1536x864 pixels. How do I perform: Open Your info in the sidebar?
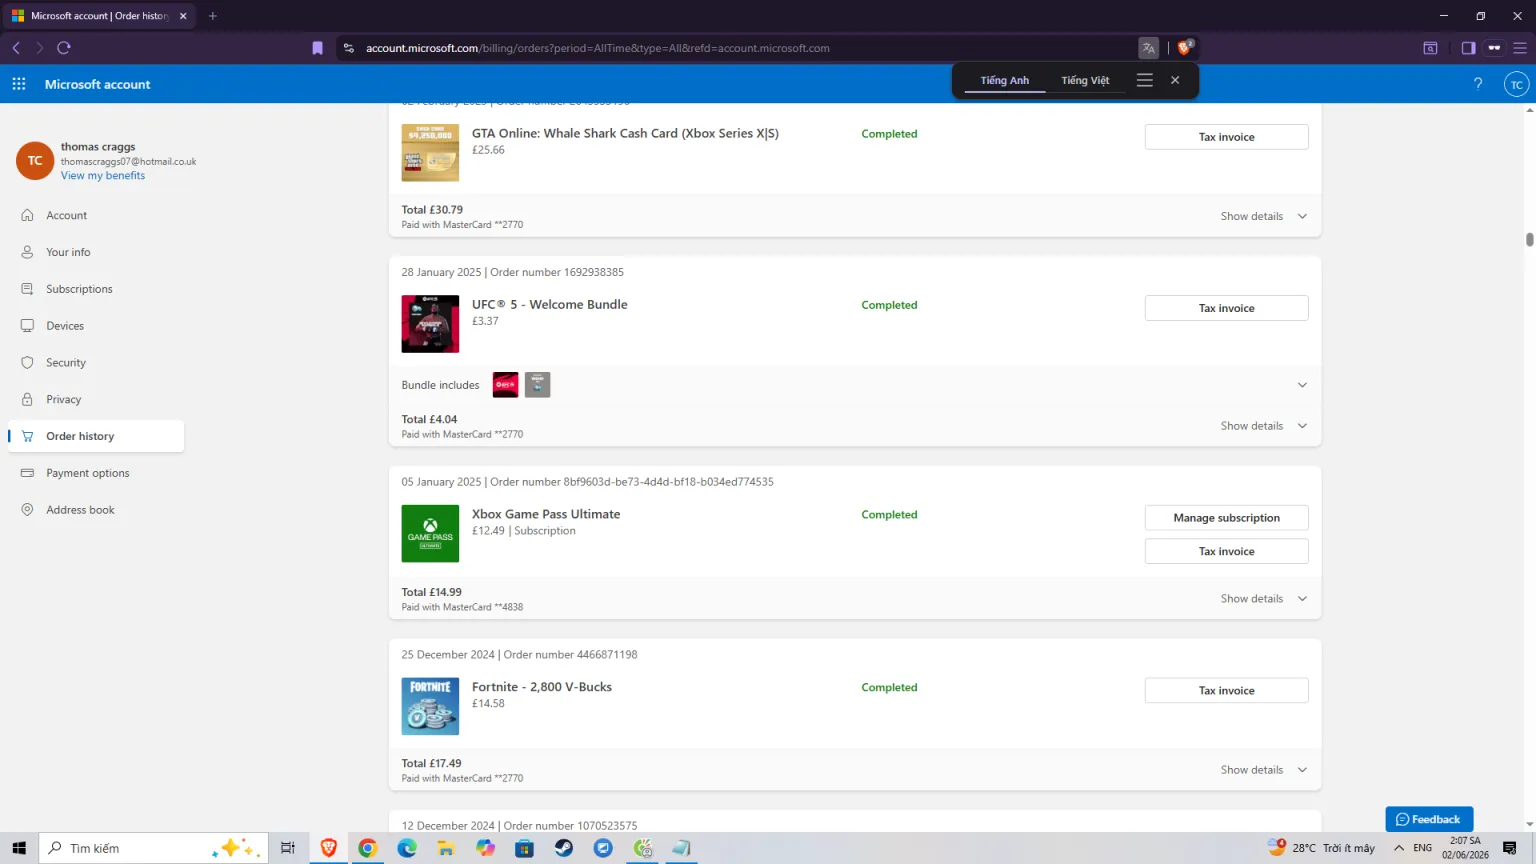[96, 252]
